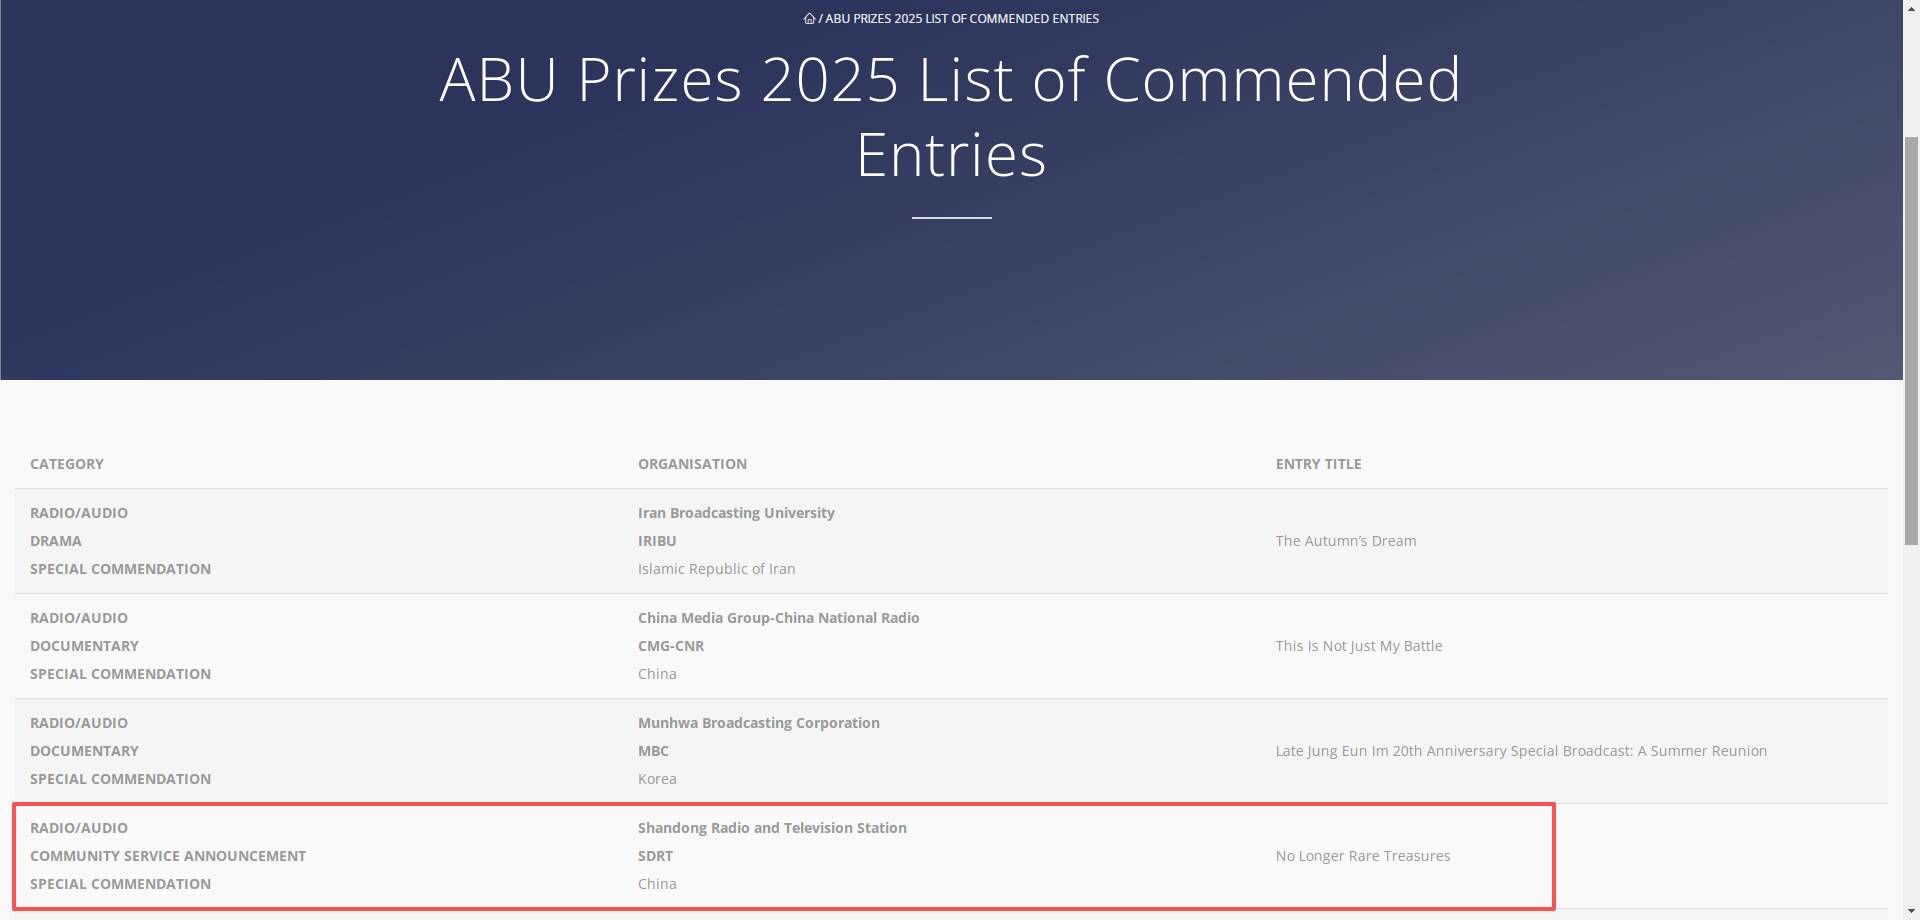Screen dimensions: 1920x920
Task: Click Iran Broadcasting University name
Action: click(x=736, y=513)
